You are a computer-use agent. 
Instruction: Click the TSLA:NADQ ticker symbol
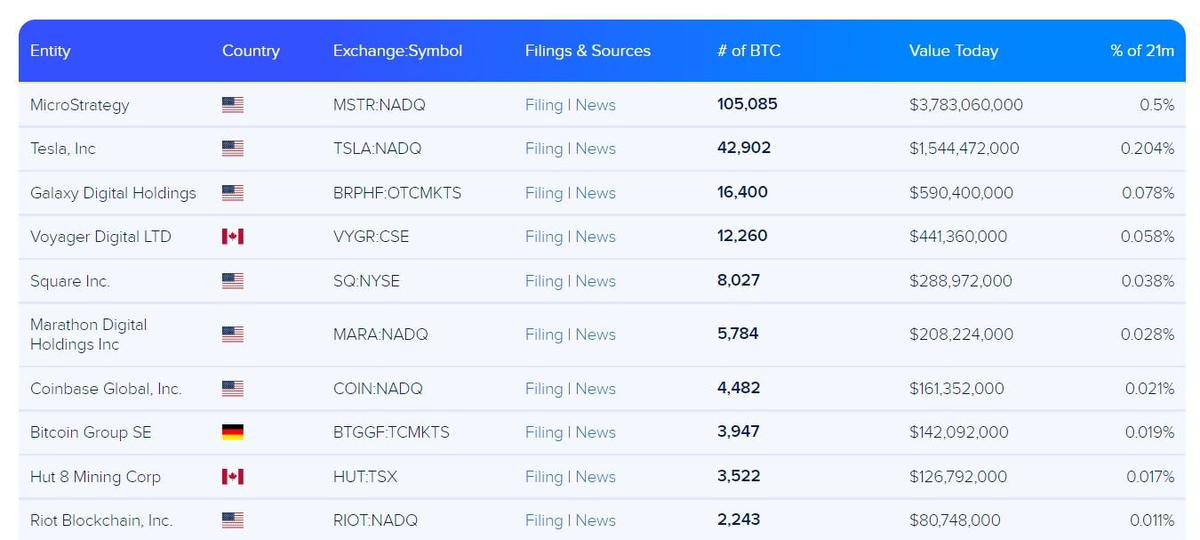click(377, 149)
